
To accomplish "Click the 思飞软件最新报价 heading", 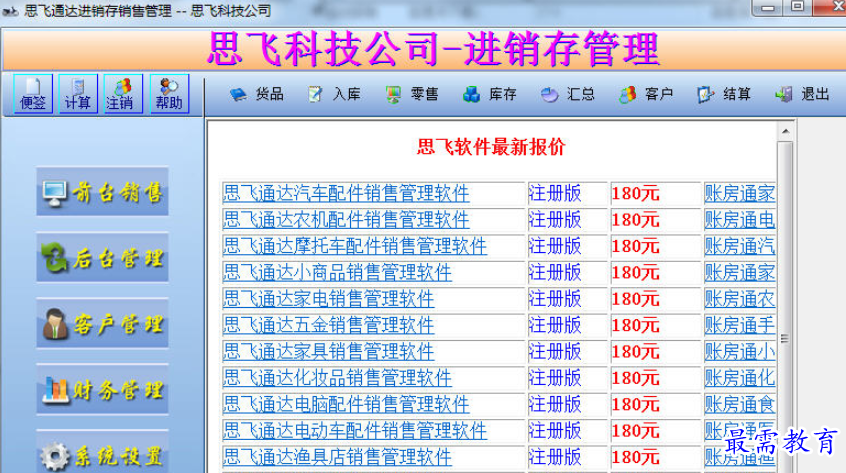I will [491, 147].
